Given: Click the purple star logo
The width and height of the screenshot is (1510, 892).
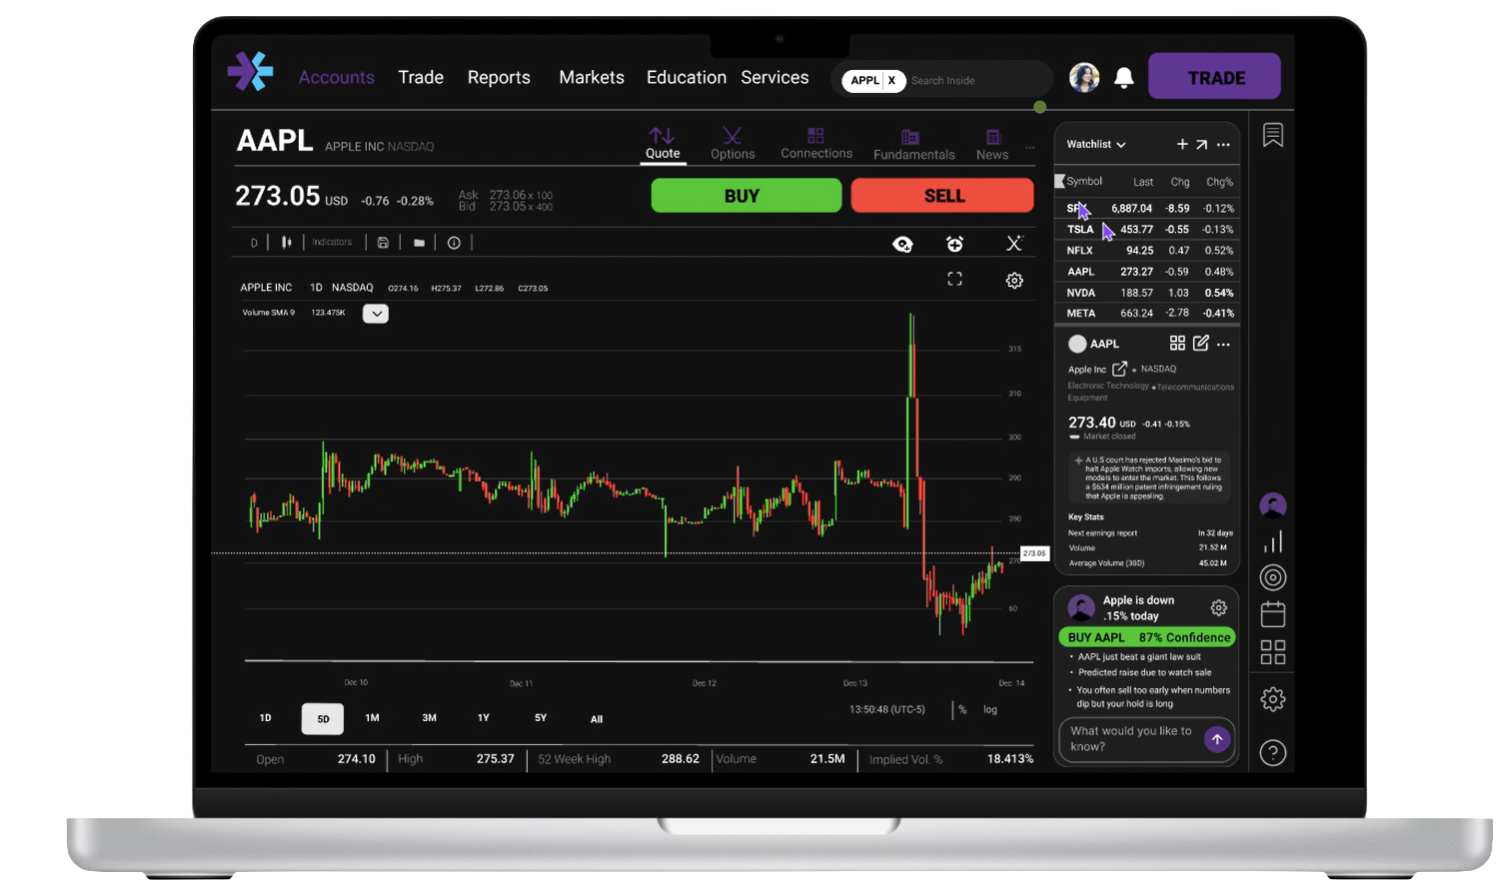Looking at the screenshot, I should (x=250, y=72).
